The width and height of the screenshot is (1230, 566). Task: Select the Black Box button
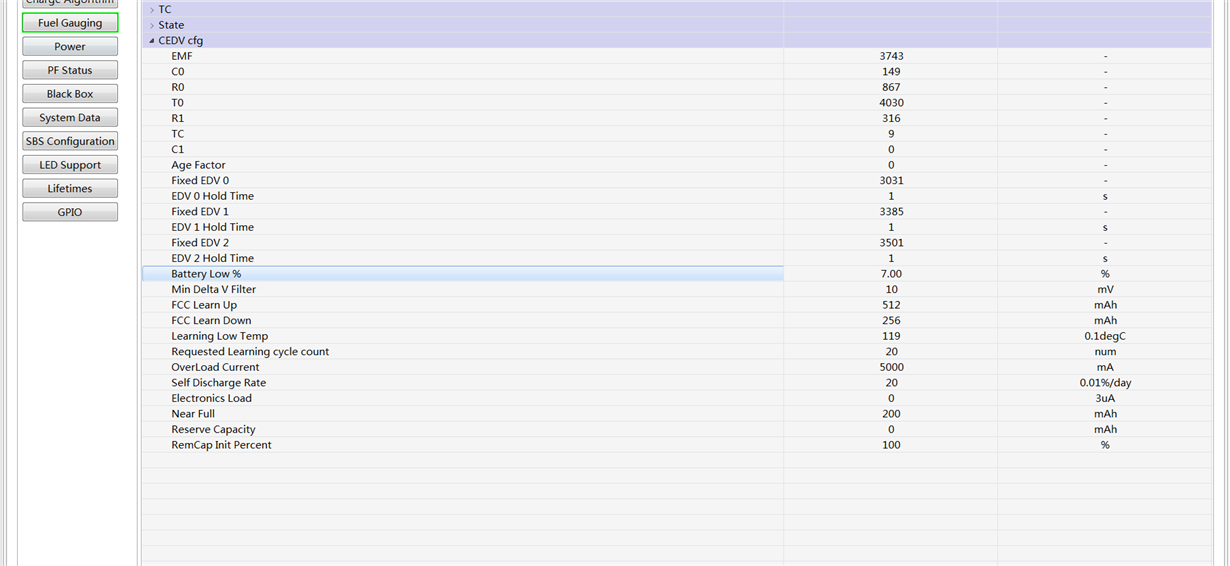pos(70,94)
